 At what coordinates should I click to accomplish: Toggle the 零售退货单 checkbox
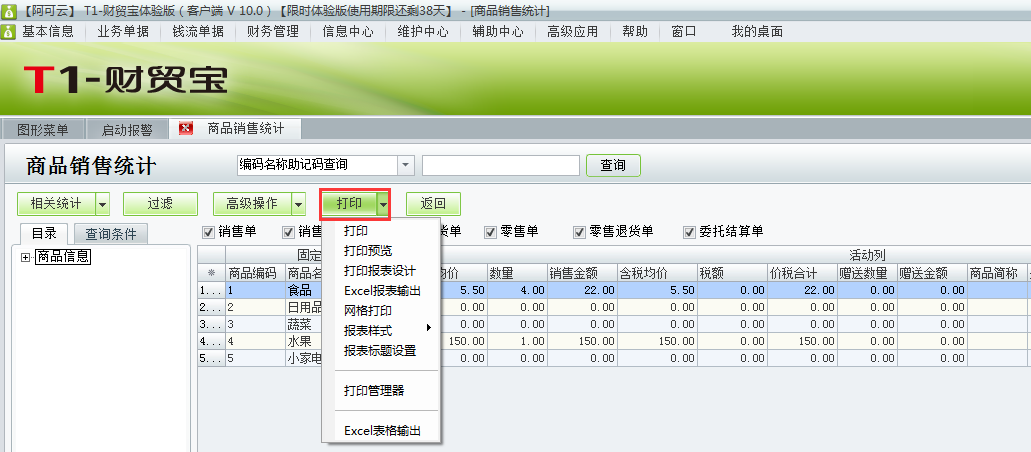(x=579, y=232)
